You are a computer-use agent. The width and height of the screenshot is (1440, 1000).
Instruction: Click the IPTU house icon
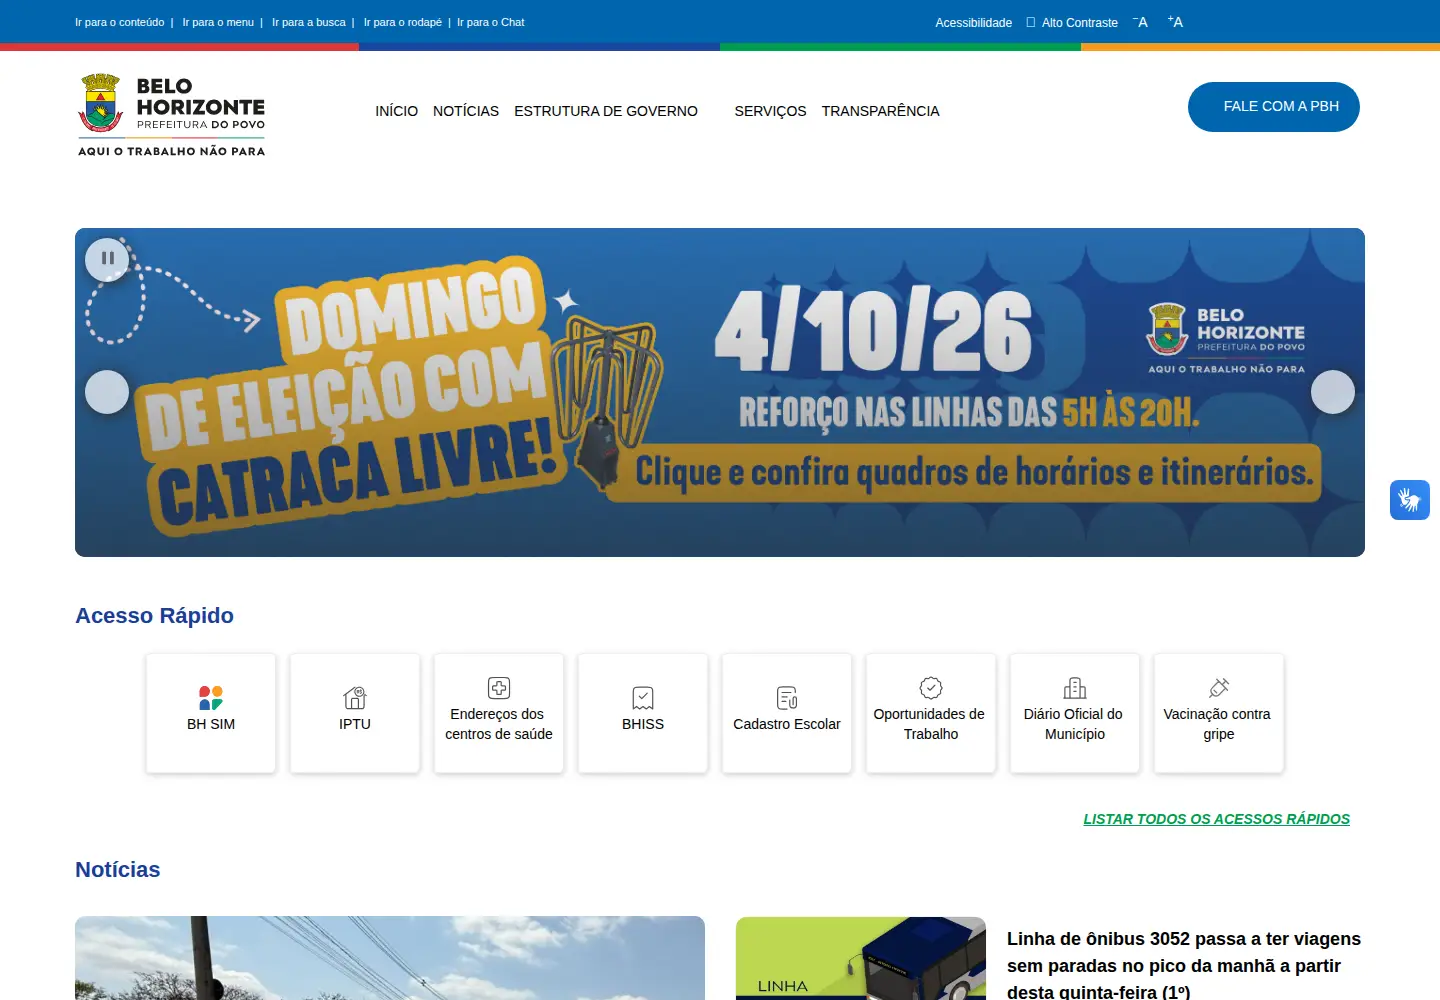(355, 698)
